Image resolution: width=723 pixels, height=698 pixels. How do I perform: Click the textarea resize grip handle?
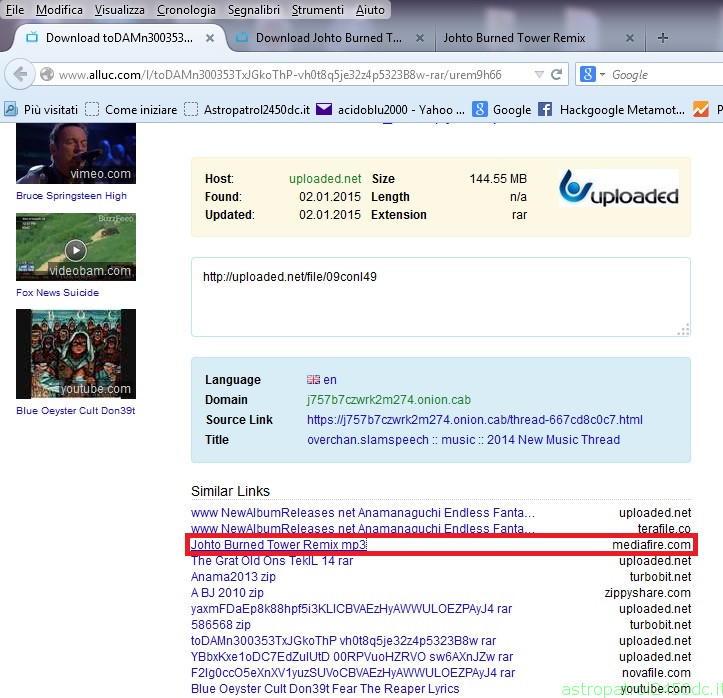point(683,330)
